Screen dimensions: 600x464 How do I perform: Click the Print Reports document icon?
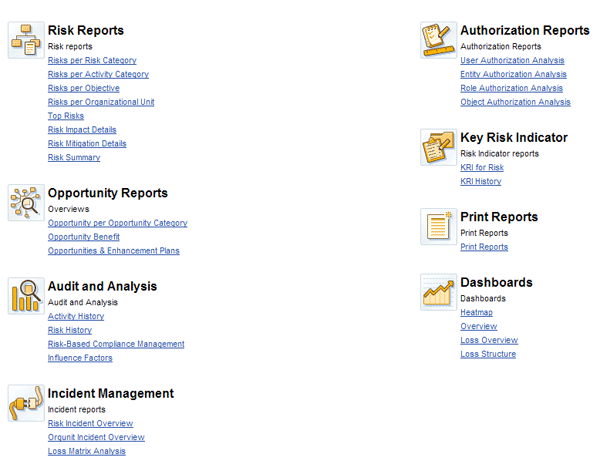[x=439, y=226]
